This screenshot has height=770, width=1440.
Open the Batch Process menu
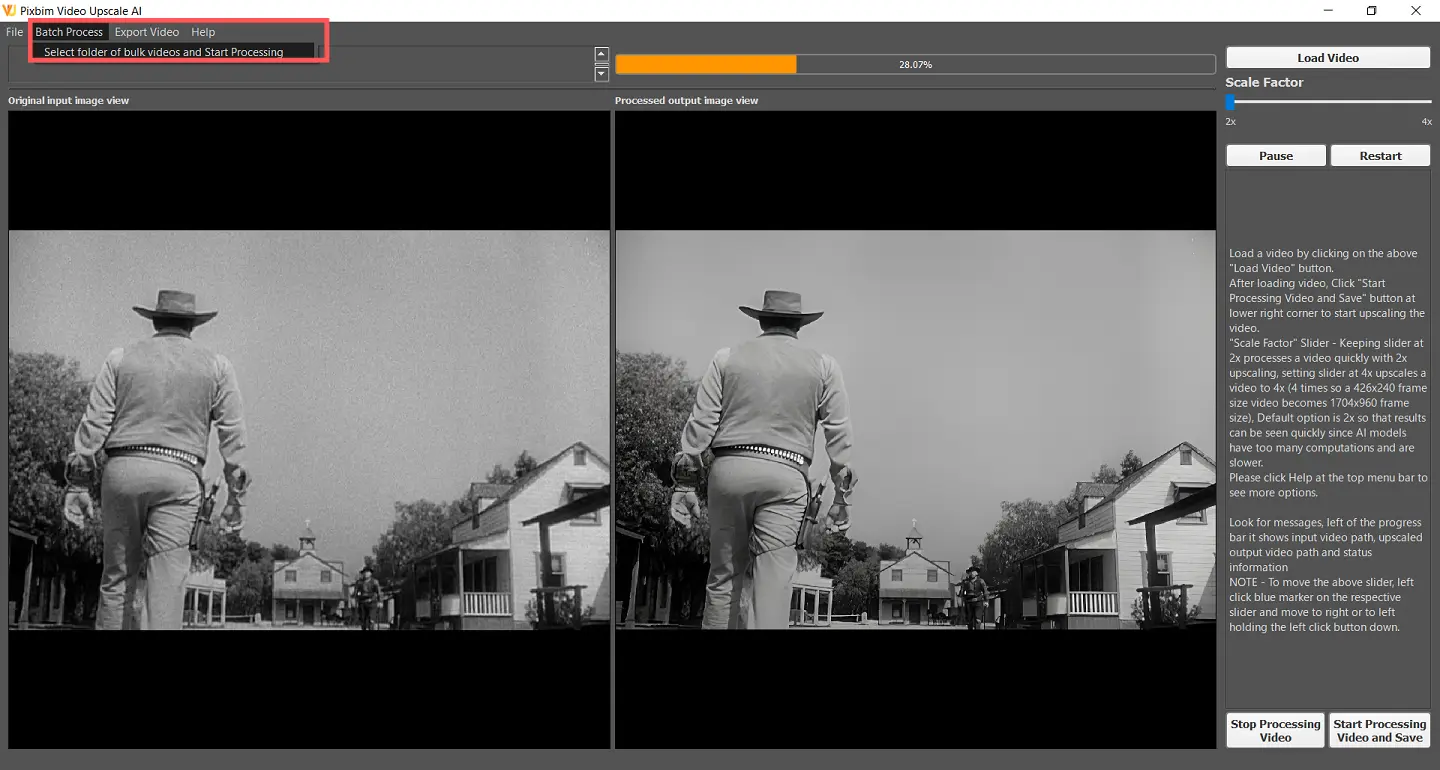[69, 31]
